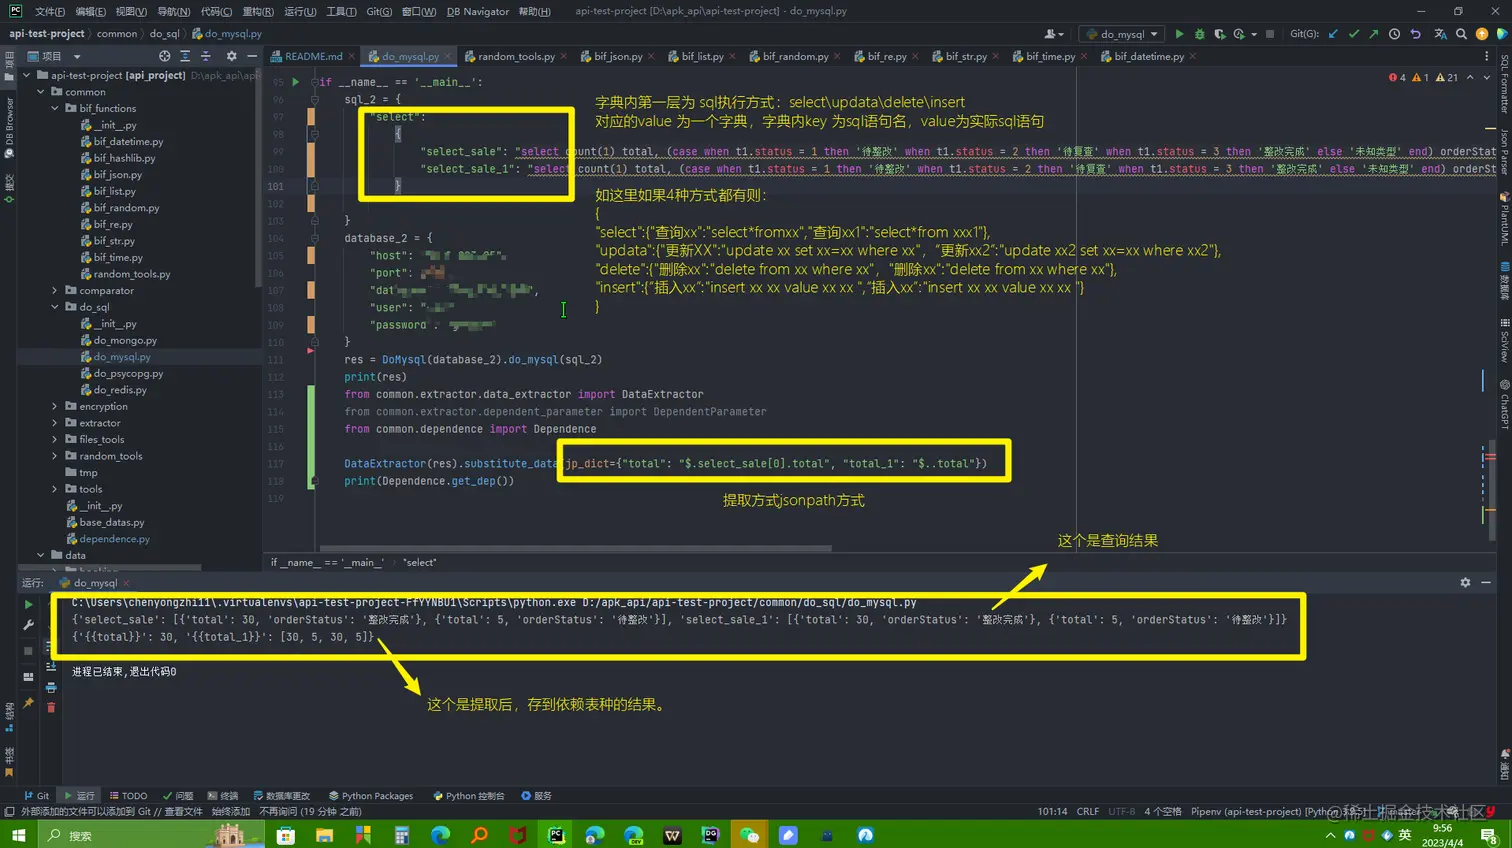
Task: Open Run panel settings gear
Action: coord(1465,582)
